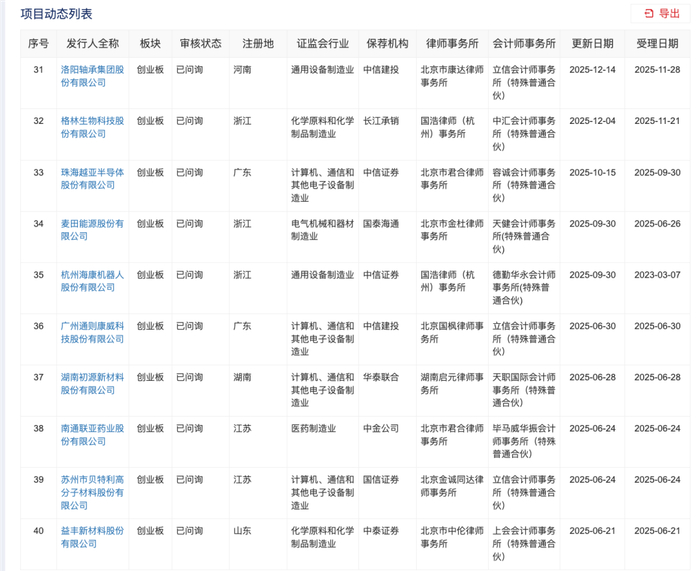Screen dimensions: 700x571
Task: Click the 保荐机构 column header
Action: point(387,43)
